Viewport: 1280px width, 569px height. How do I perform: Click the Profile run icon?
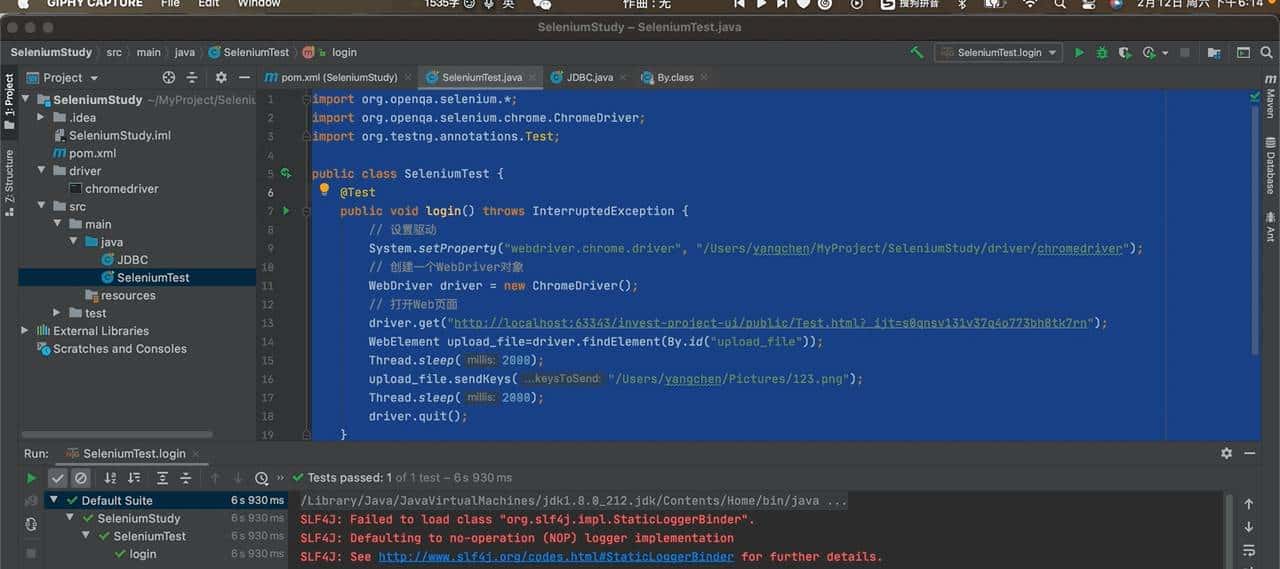(1148, 52)
